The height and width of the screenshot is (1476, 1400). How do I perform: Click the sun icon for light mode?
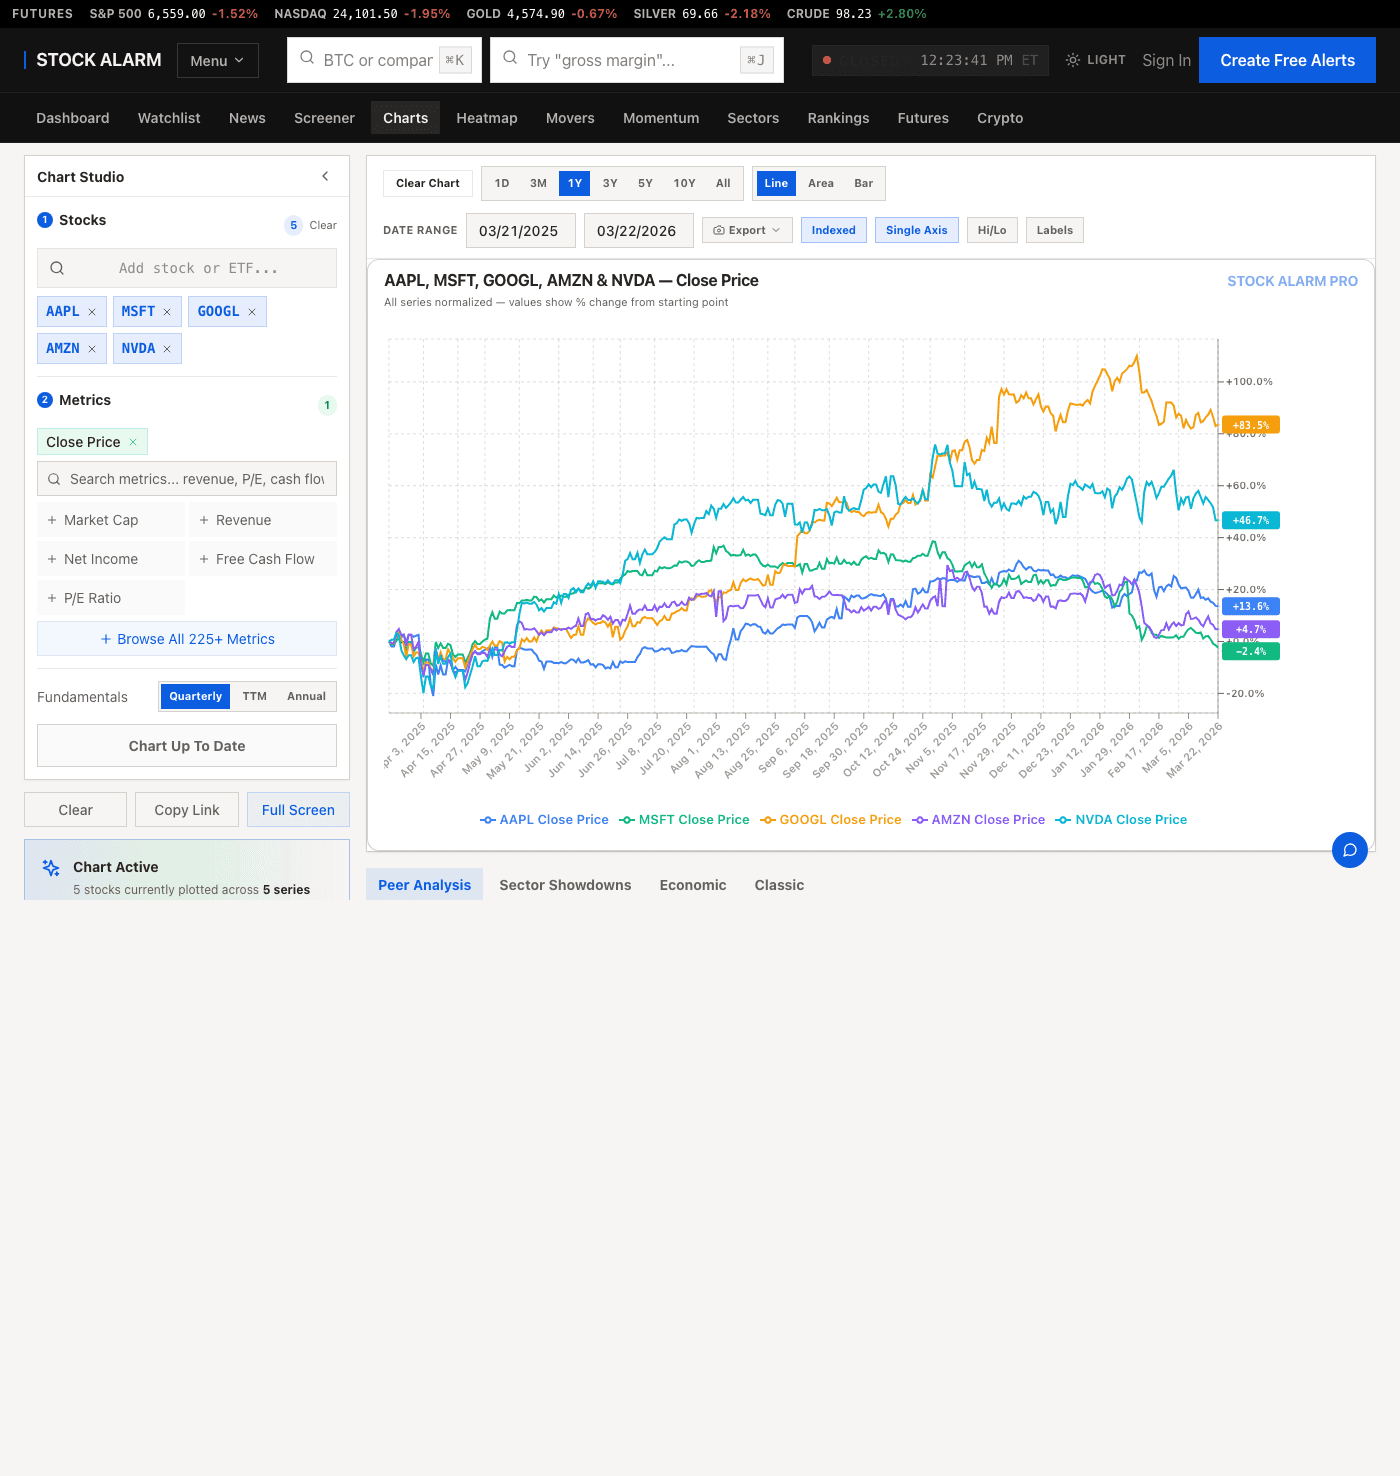1073,60
